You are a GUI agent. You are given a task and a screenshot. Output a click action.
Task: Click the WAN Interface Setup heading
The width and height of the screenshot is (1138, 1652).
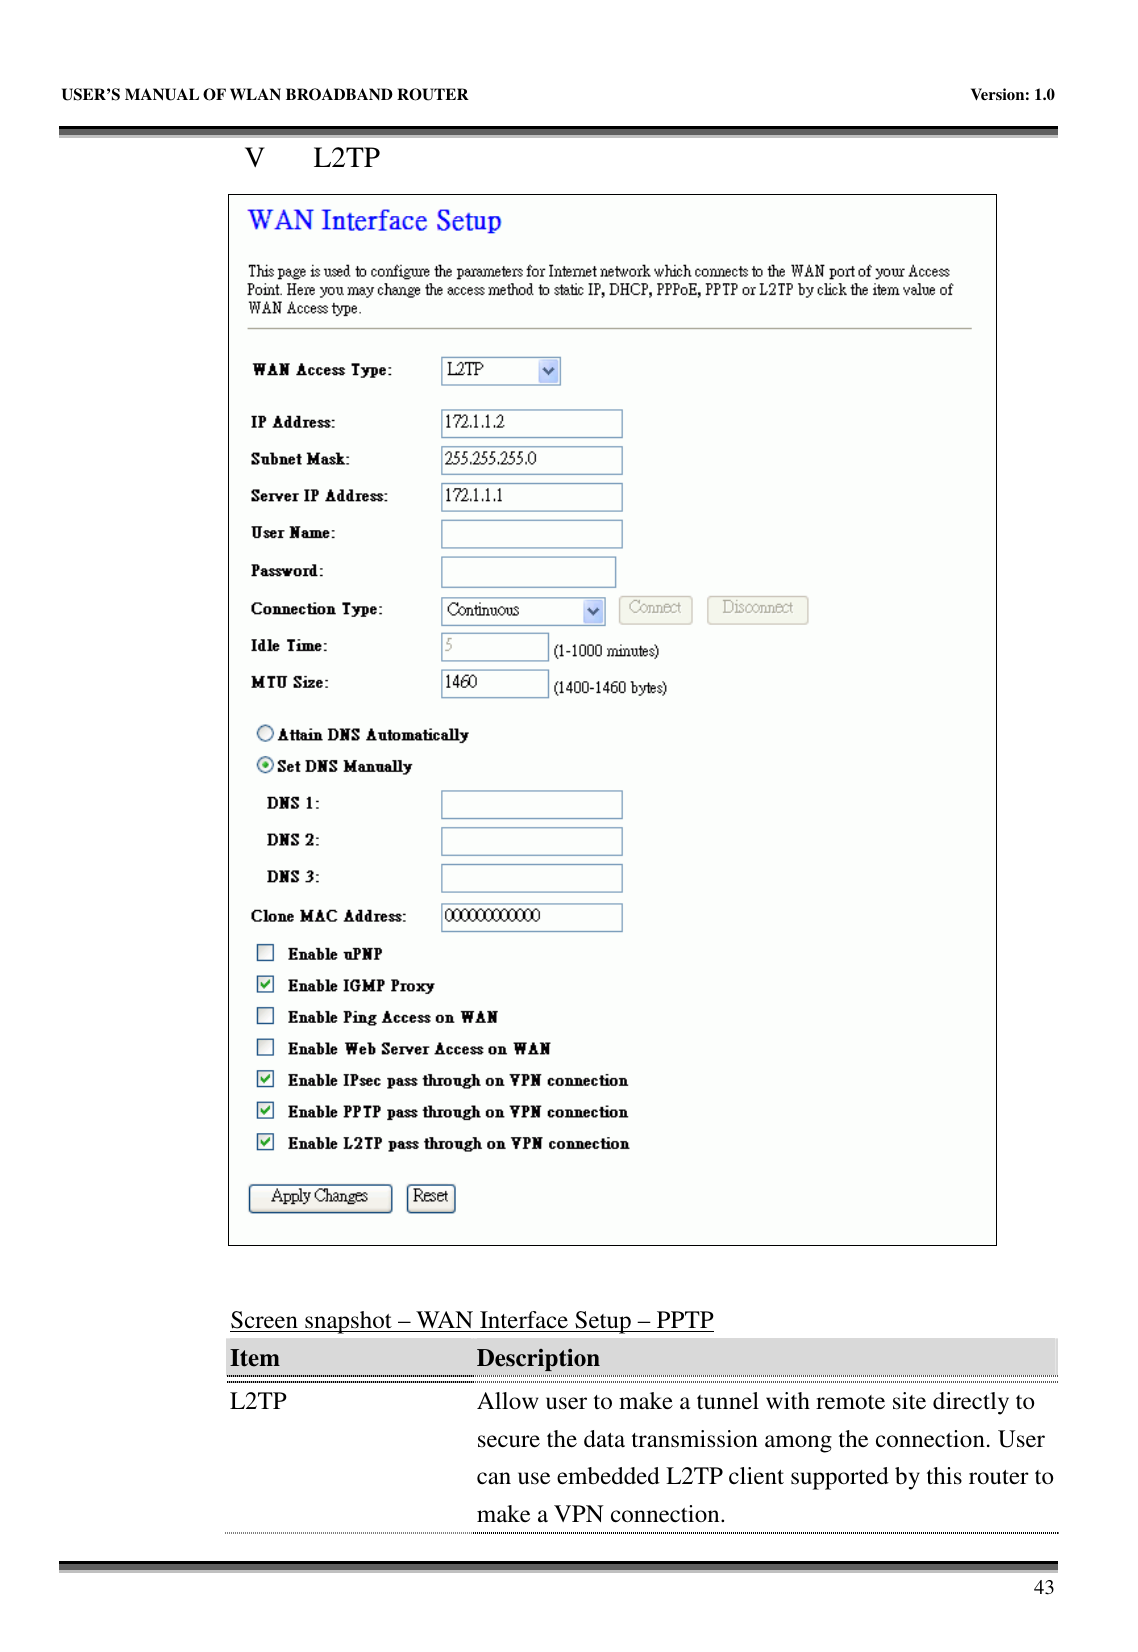(x=375, y=221)
